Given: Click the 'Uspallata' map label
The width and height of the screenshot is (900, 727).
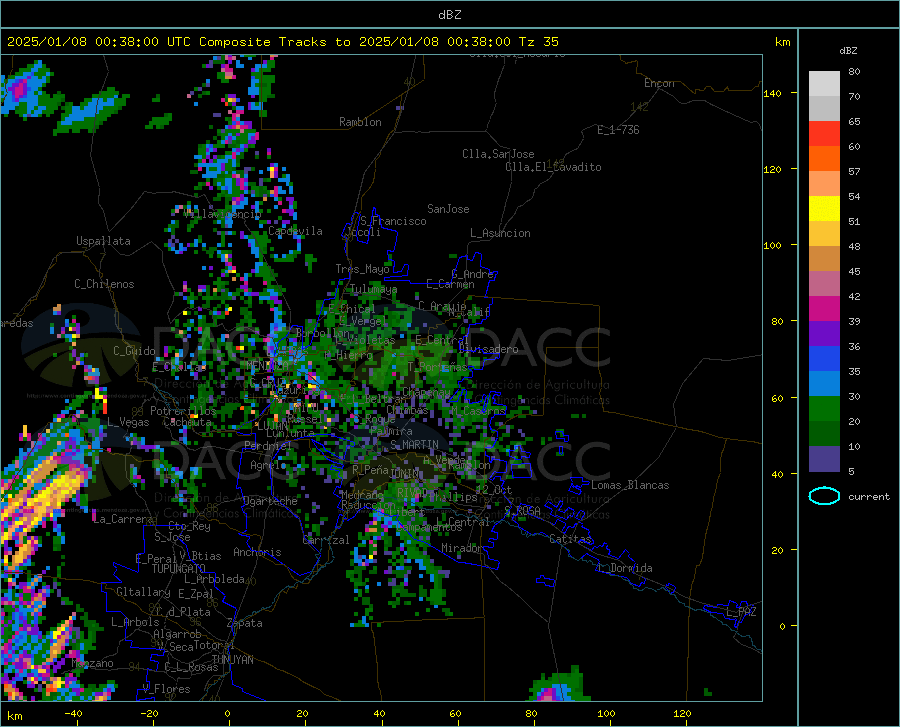Looking at the screenshot, I should pyautogui.click(x=103, y=241).
